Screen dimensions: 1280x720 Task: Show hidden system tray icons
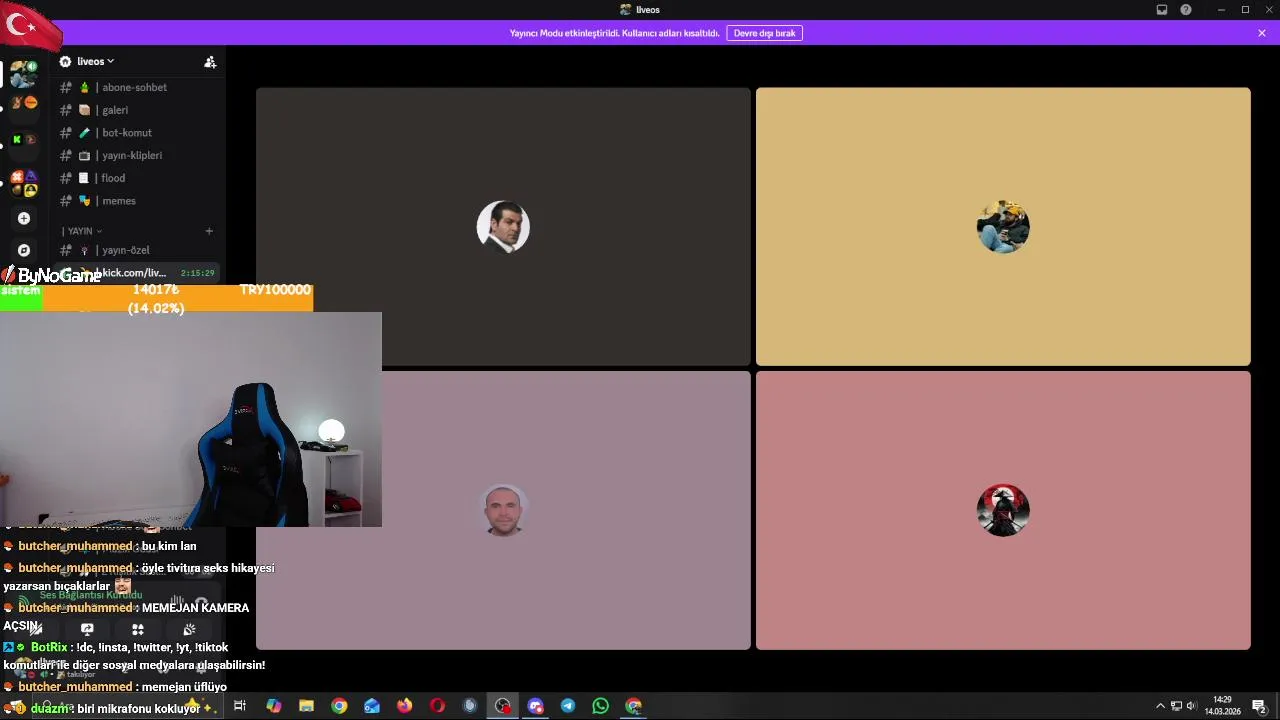[1160, 706]
